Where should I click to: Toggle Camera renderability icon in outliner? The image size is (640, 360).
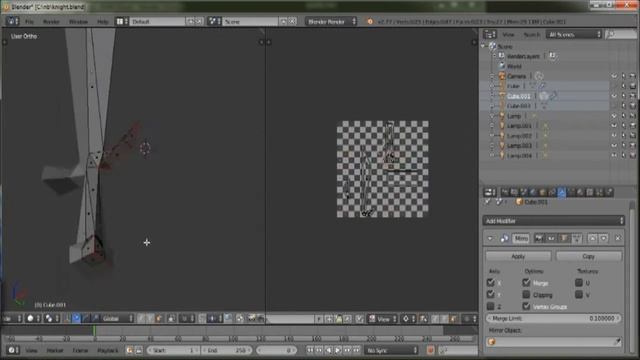[x=632, y=76]
